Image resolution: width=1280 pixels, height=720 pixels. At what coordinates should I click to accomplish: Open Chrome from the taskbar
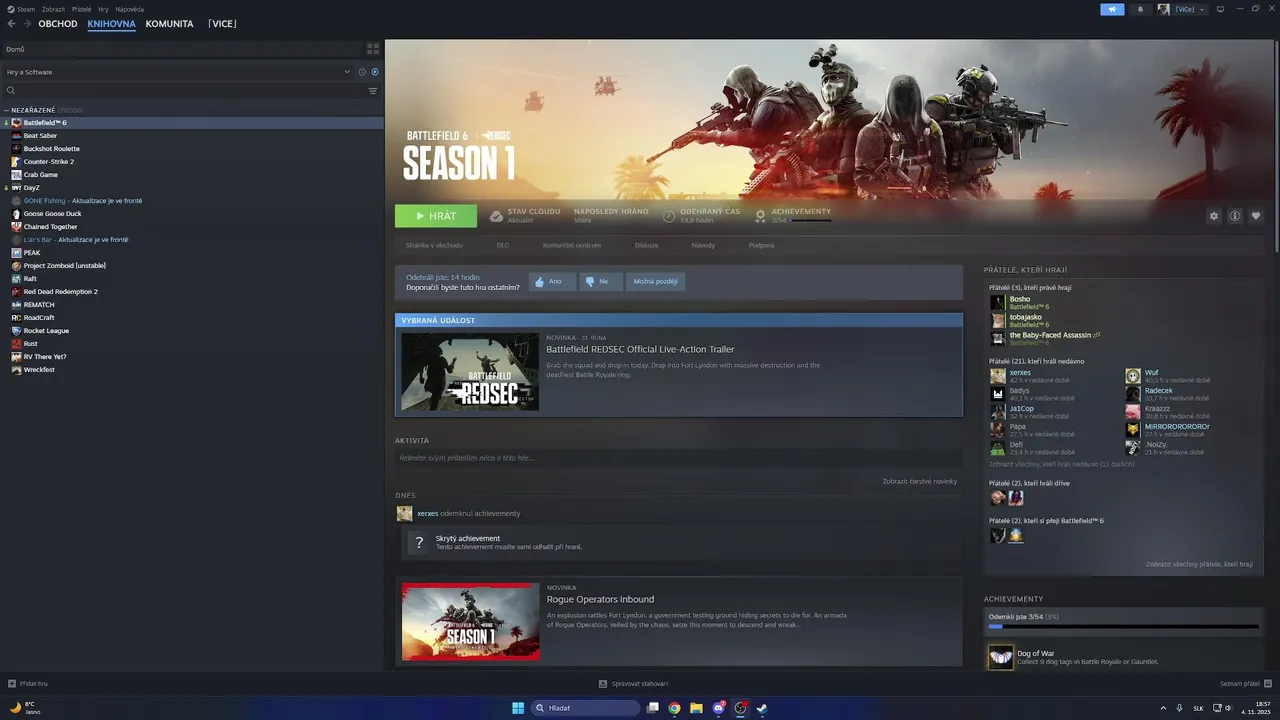tap(675, 708)
